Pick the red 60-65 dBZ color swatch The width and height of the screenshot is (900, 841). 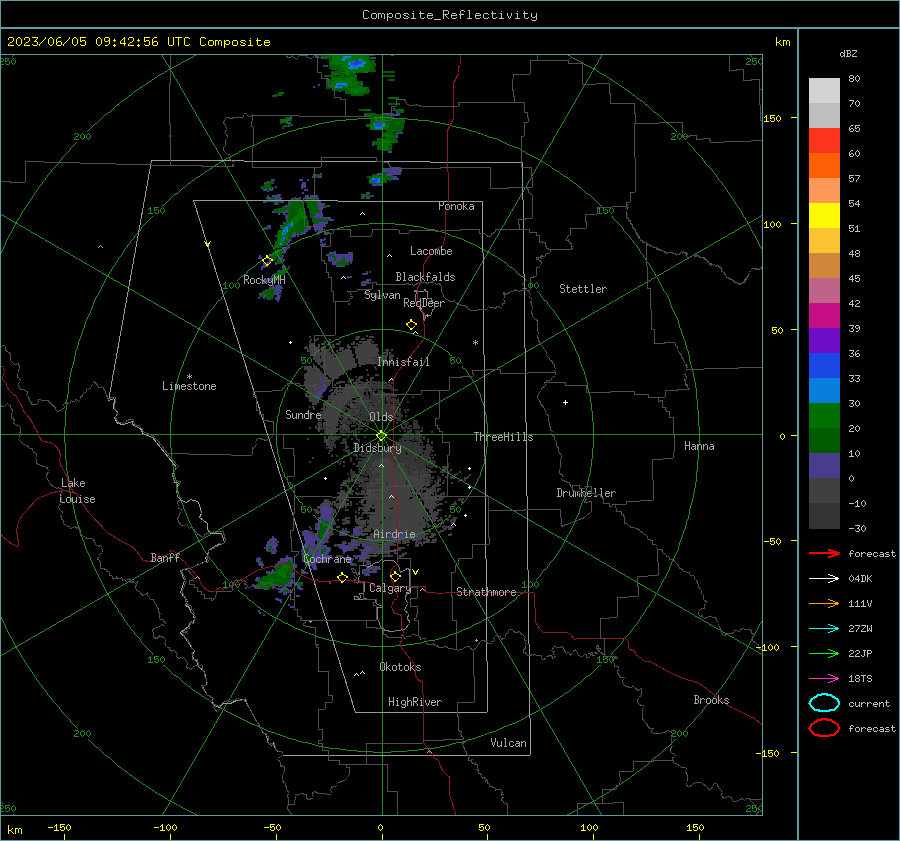[x=824, y=141]
